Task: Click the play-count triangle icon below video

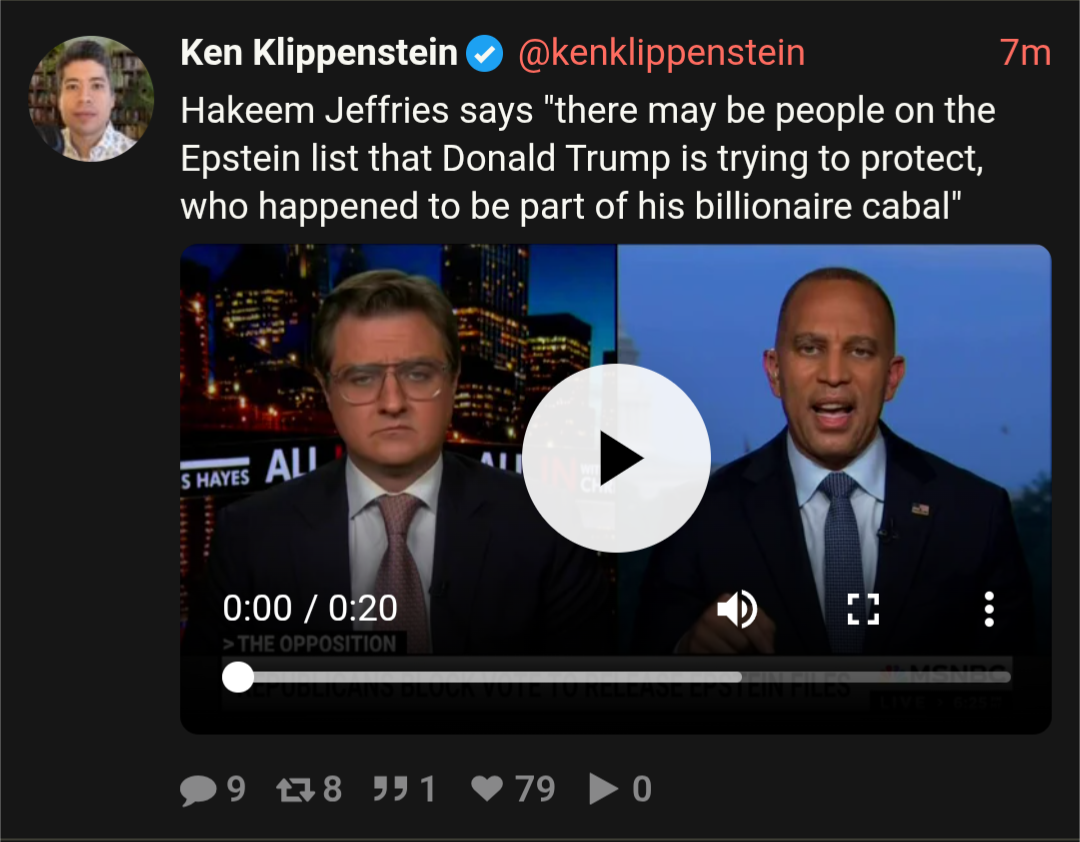Action: pos(603,789)
